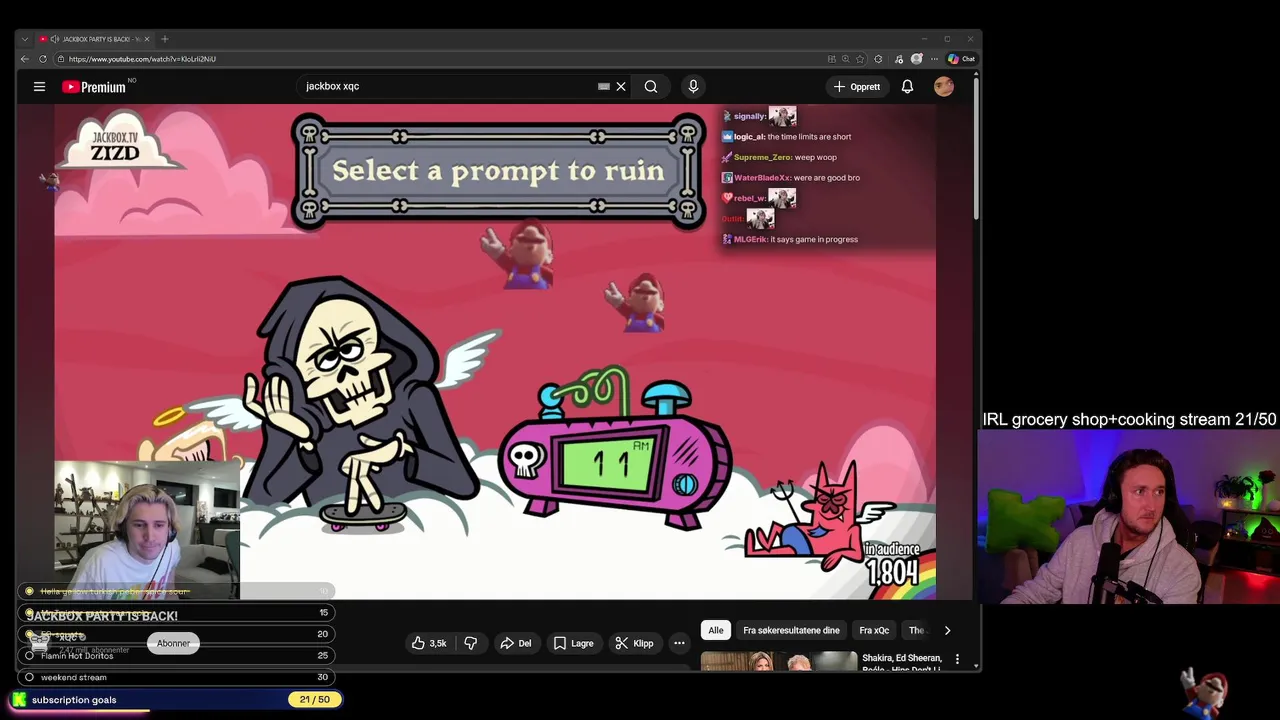The height and width of the screenshot is (720, 1280).
Task: Open the YouTube notifications bell
Action: (x=907, y=87)
